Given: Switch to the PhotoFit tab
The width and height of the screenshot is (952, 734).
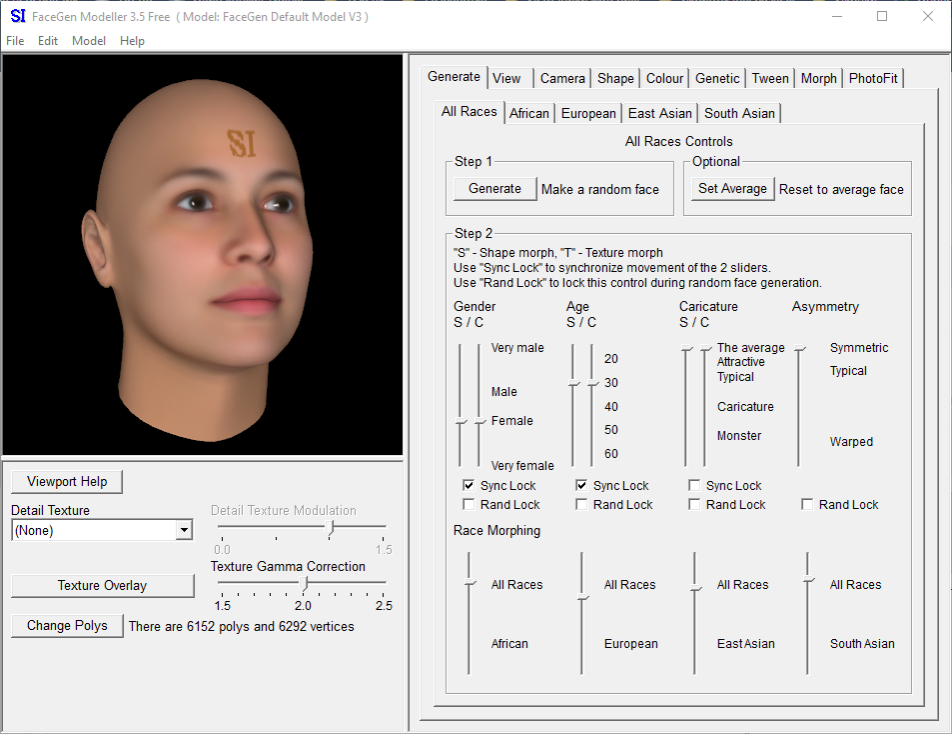Looking at the screenshot, I should click(x=873, y=78).
